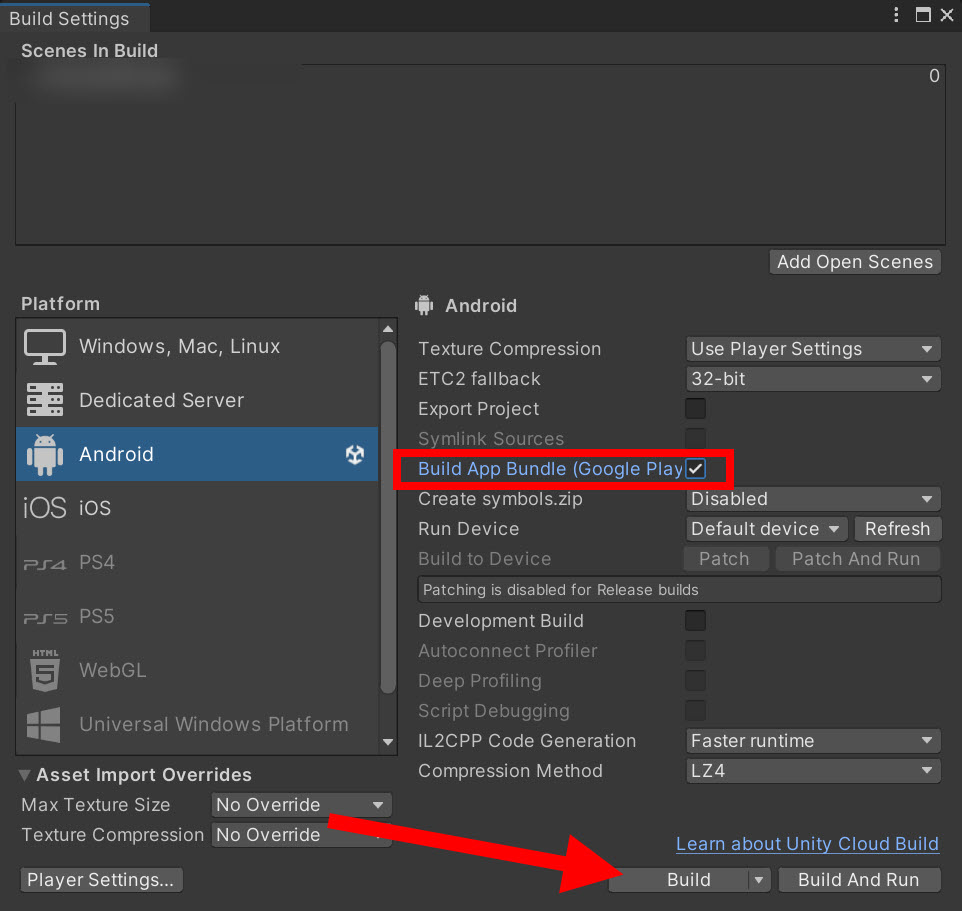Click the Windows, Mac, Linux monitor icon
The image size is (962, 911).
point(45,347)
